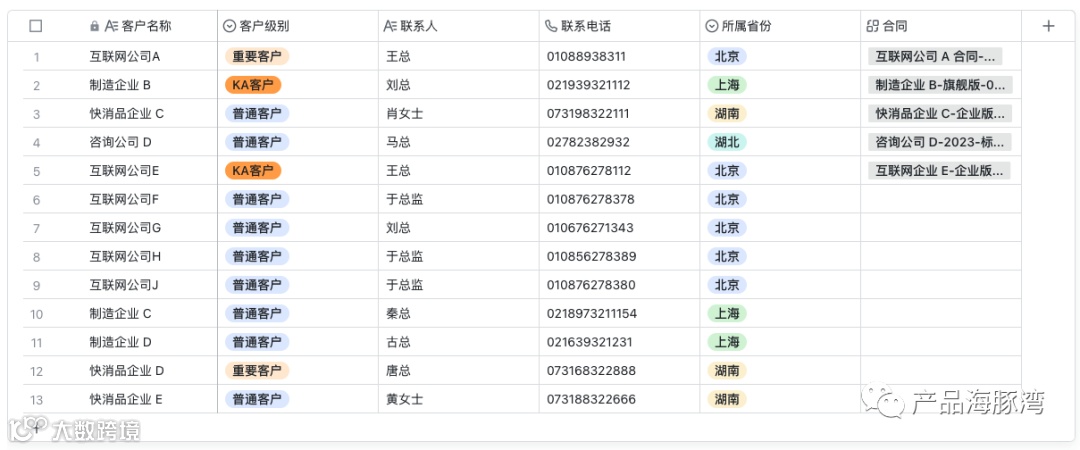The width and height of the screenshot is (1080, 450).
Task: Click phone number 02782382932
Action: tap(588, 143)
